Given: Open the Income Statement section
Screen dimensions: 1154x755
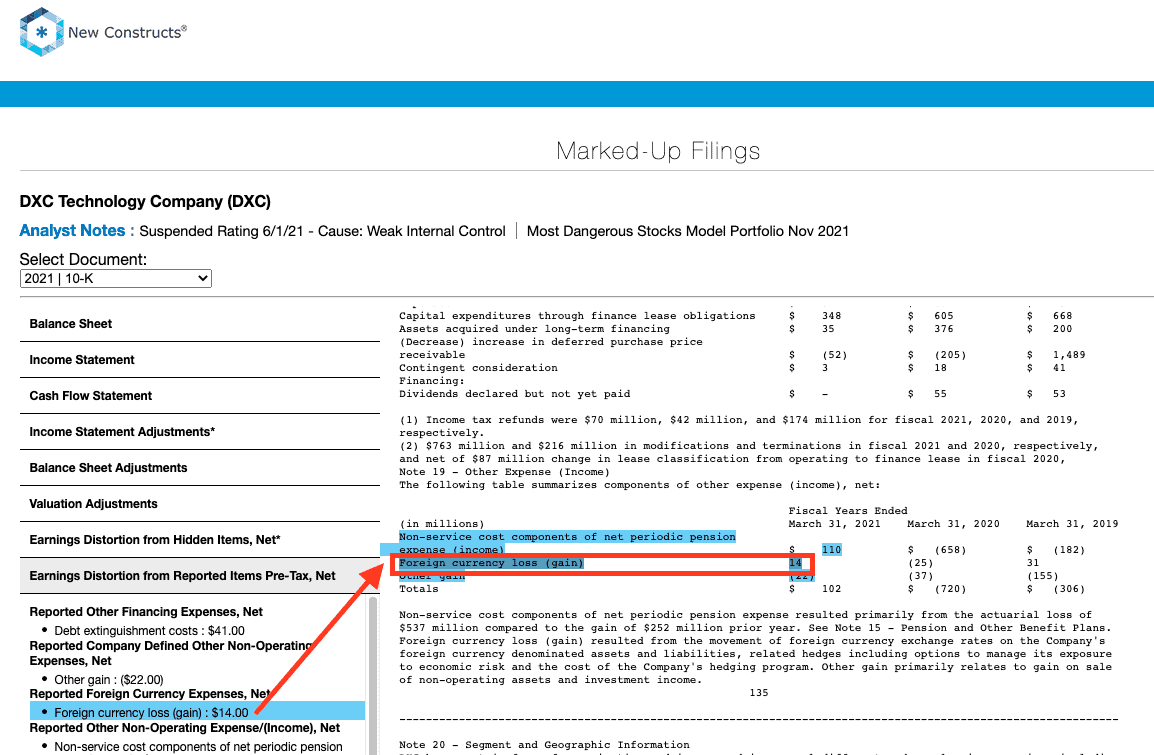Looking at the screenshot, I should pos(82,360).
